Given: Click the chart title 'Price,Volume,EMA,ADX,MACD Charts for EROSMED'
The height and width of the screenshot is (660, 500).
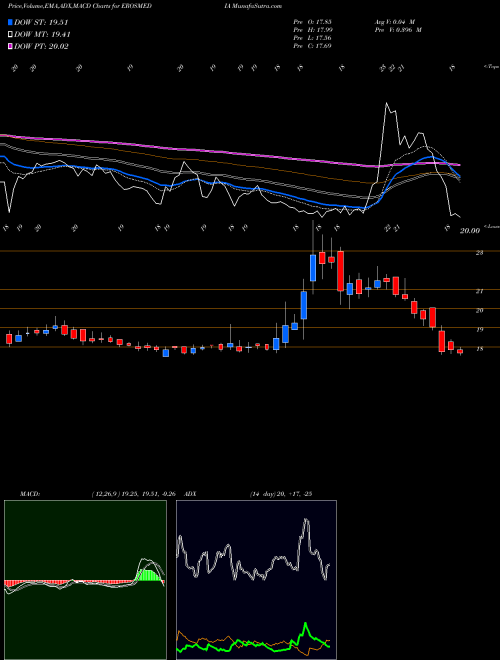Looking at the screenshot, I should [80, 6].
